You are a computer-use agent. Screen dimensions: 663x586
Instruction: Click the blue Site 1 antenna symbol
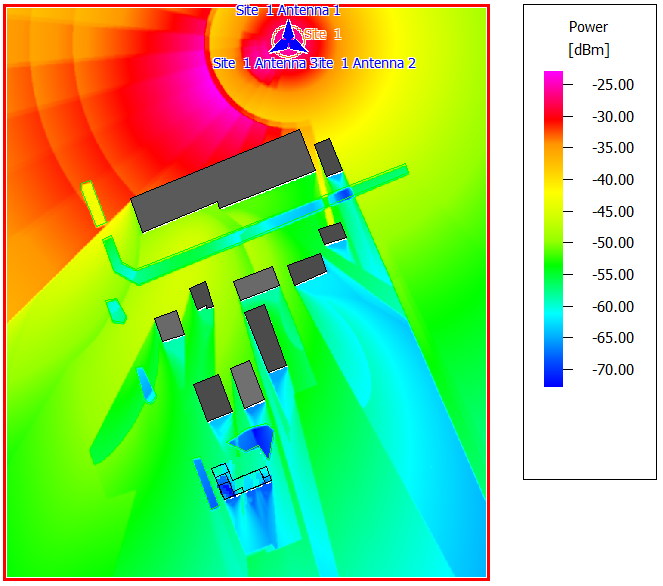click(288, 38)
